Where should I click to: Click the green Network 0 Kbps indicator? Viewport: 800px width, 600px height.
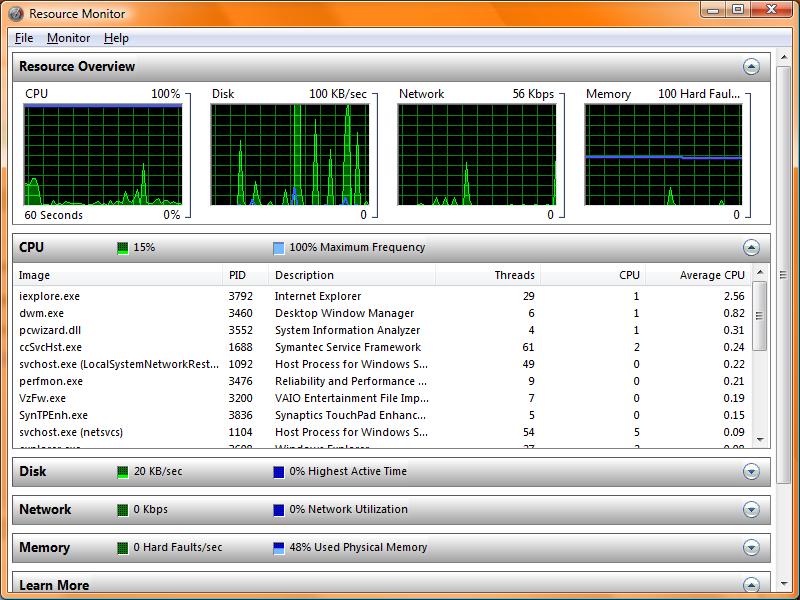point(122,510)
